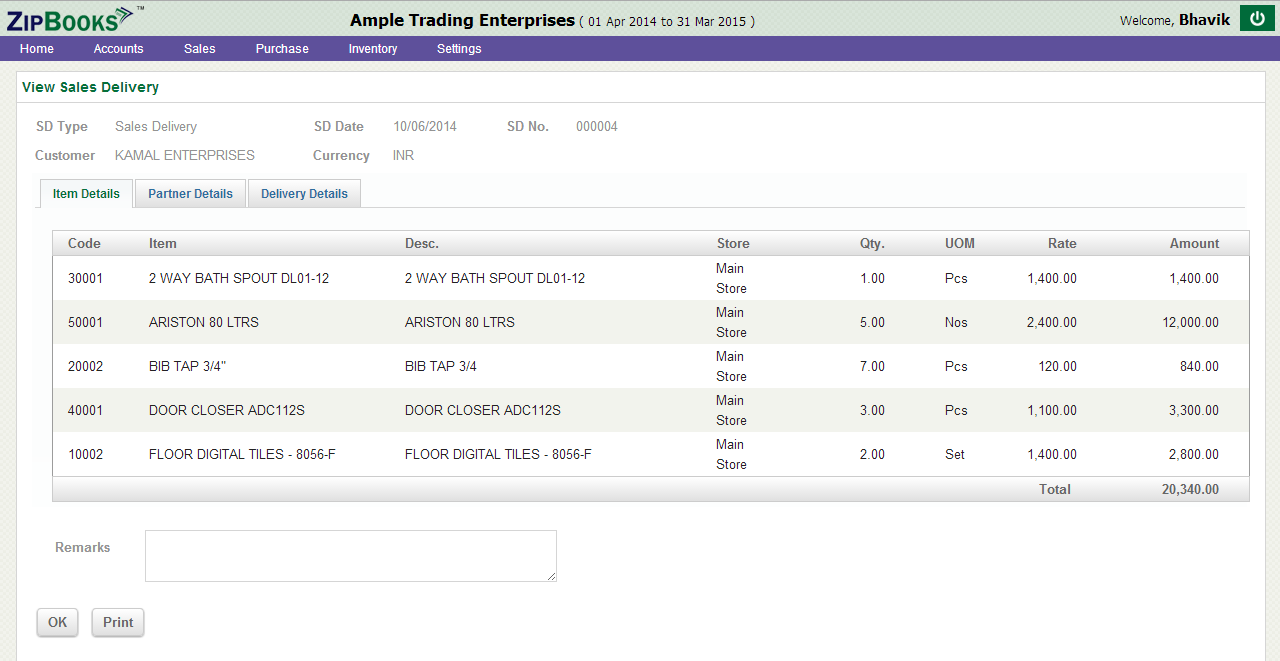Screen dimensions: 1280x661
Task: Open the Accounts menu
Action: pyautogui.click(x=119, y=49)
